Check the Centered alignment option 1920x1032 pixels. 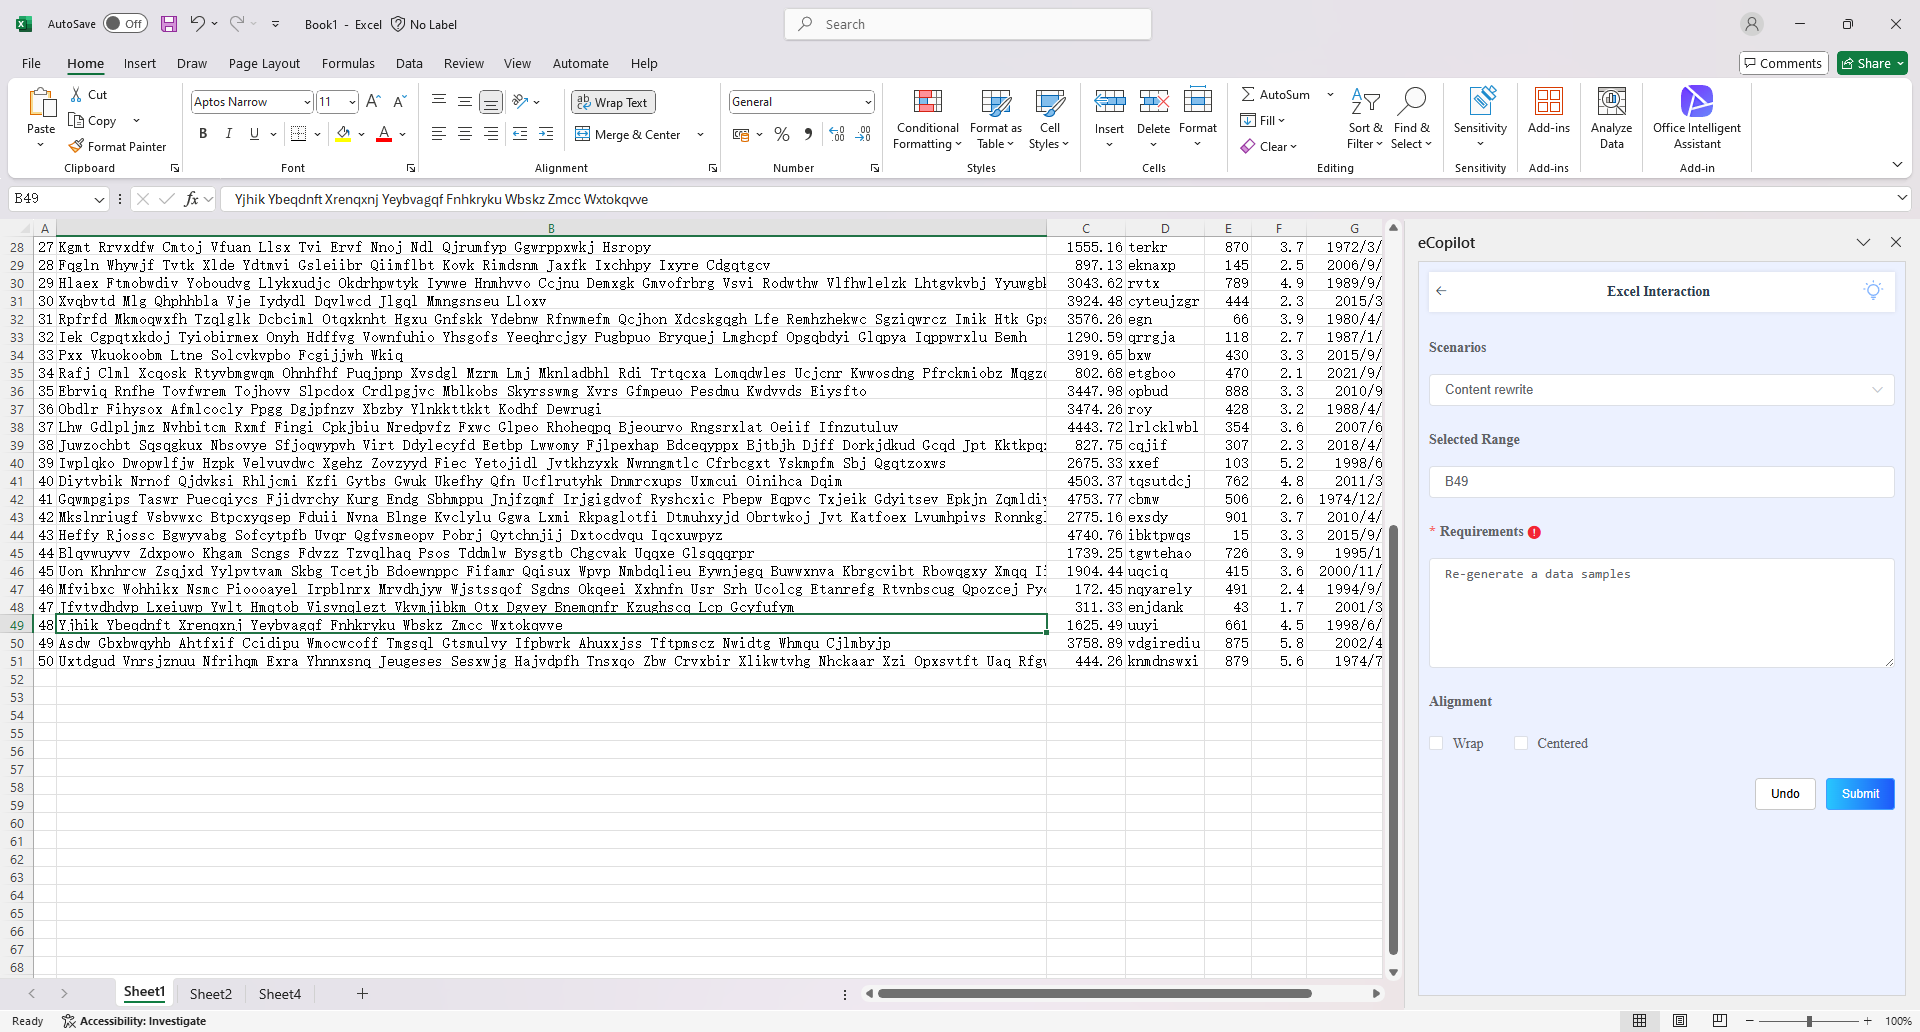(x=1522, y=743)
